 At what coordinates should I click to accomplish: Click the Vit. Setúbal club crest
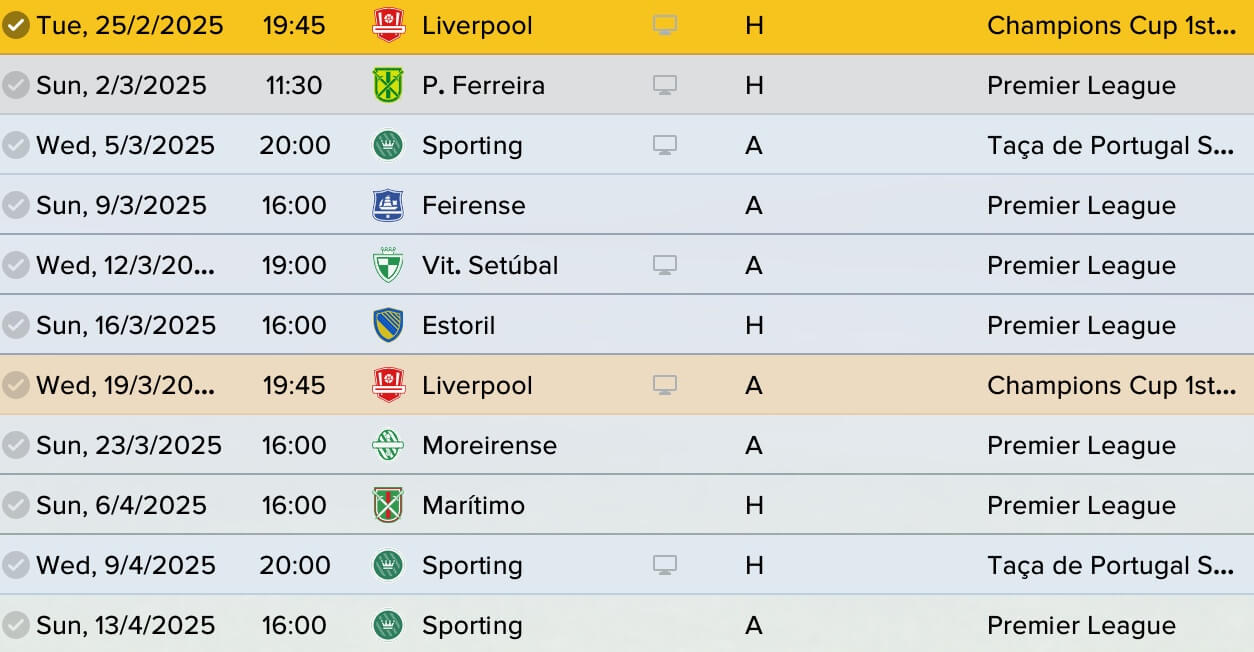point(388,265)
